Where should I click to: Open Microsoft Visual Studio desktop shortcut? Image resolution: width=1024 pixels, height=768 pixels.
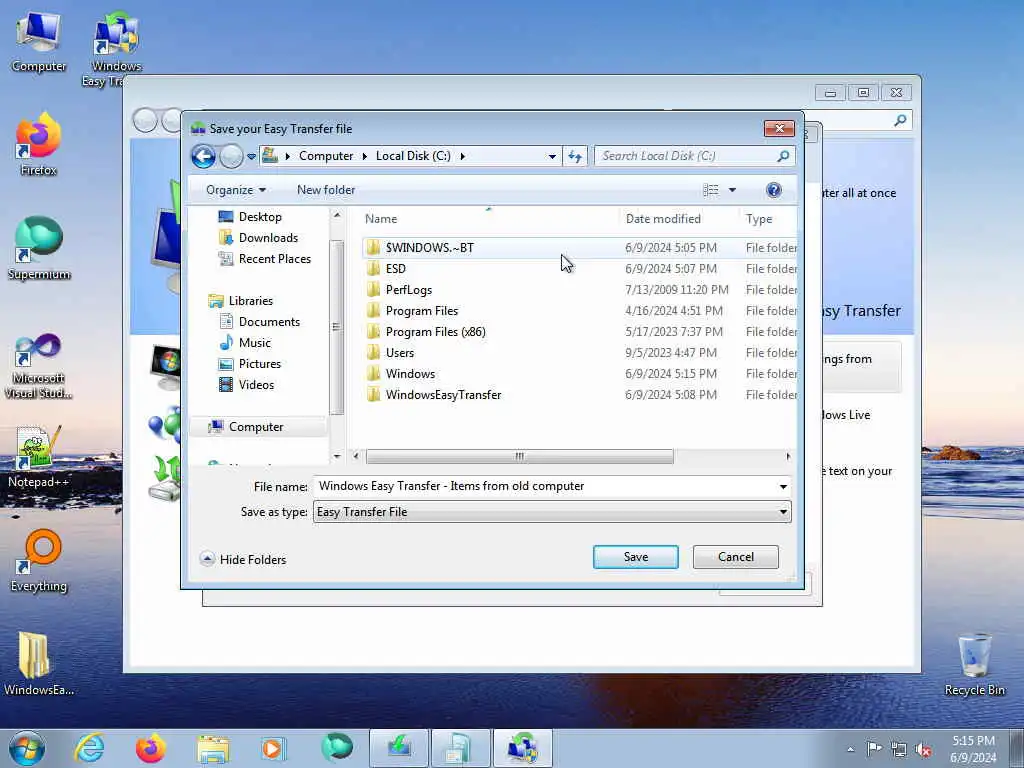pyautogui.click(x=39, y=366)
